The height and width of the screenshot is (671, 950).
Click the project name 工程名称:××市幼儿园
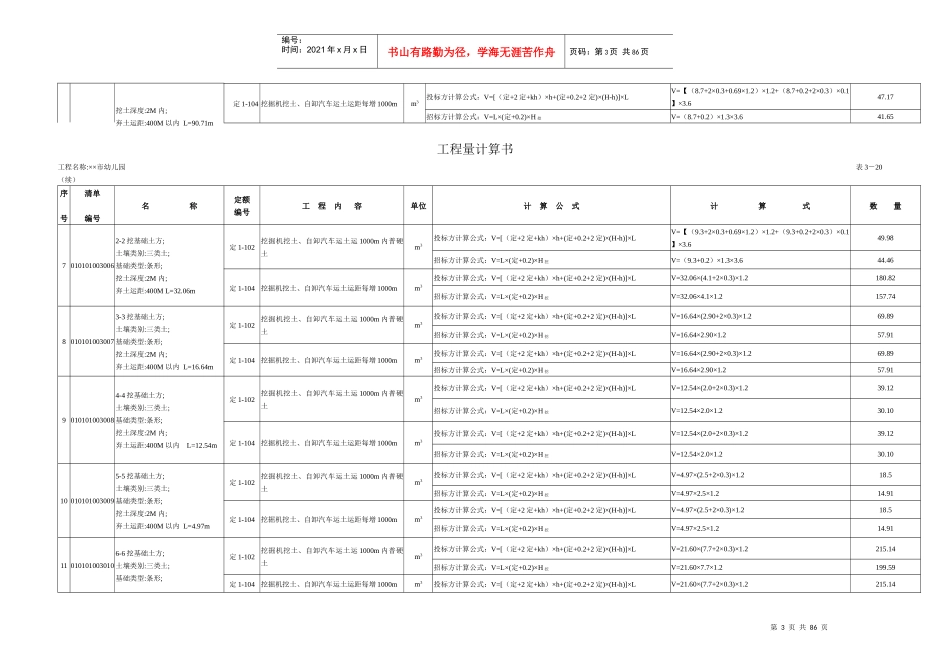click(92, 167)
